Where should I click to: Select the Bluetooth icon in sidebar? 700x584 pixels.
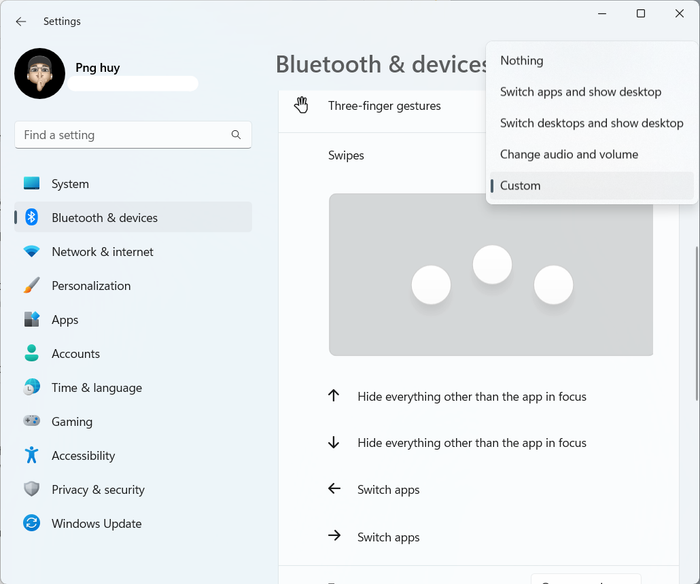click(x=32, y=217)
